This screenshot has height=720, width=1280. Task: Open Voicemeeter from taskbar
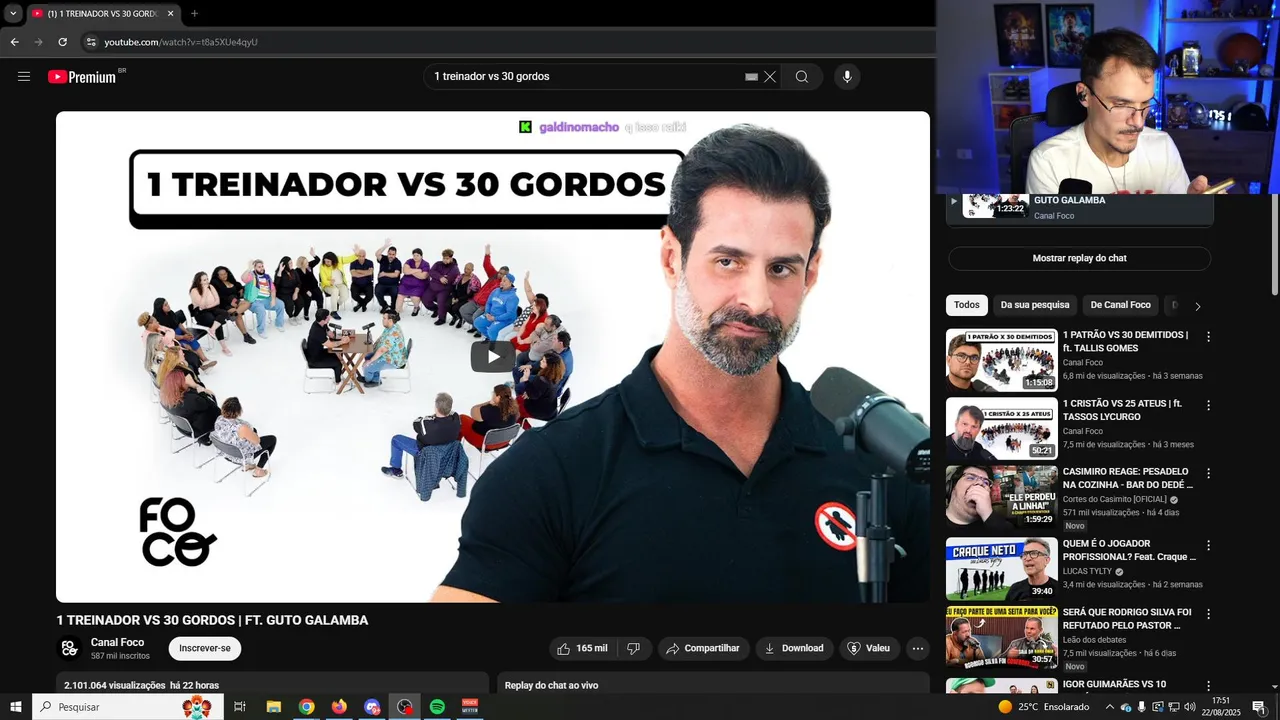point(470,707)
